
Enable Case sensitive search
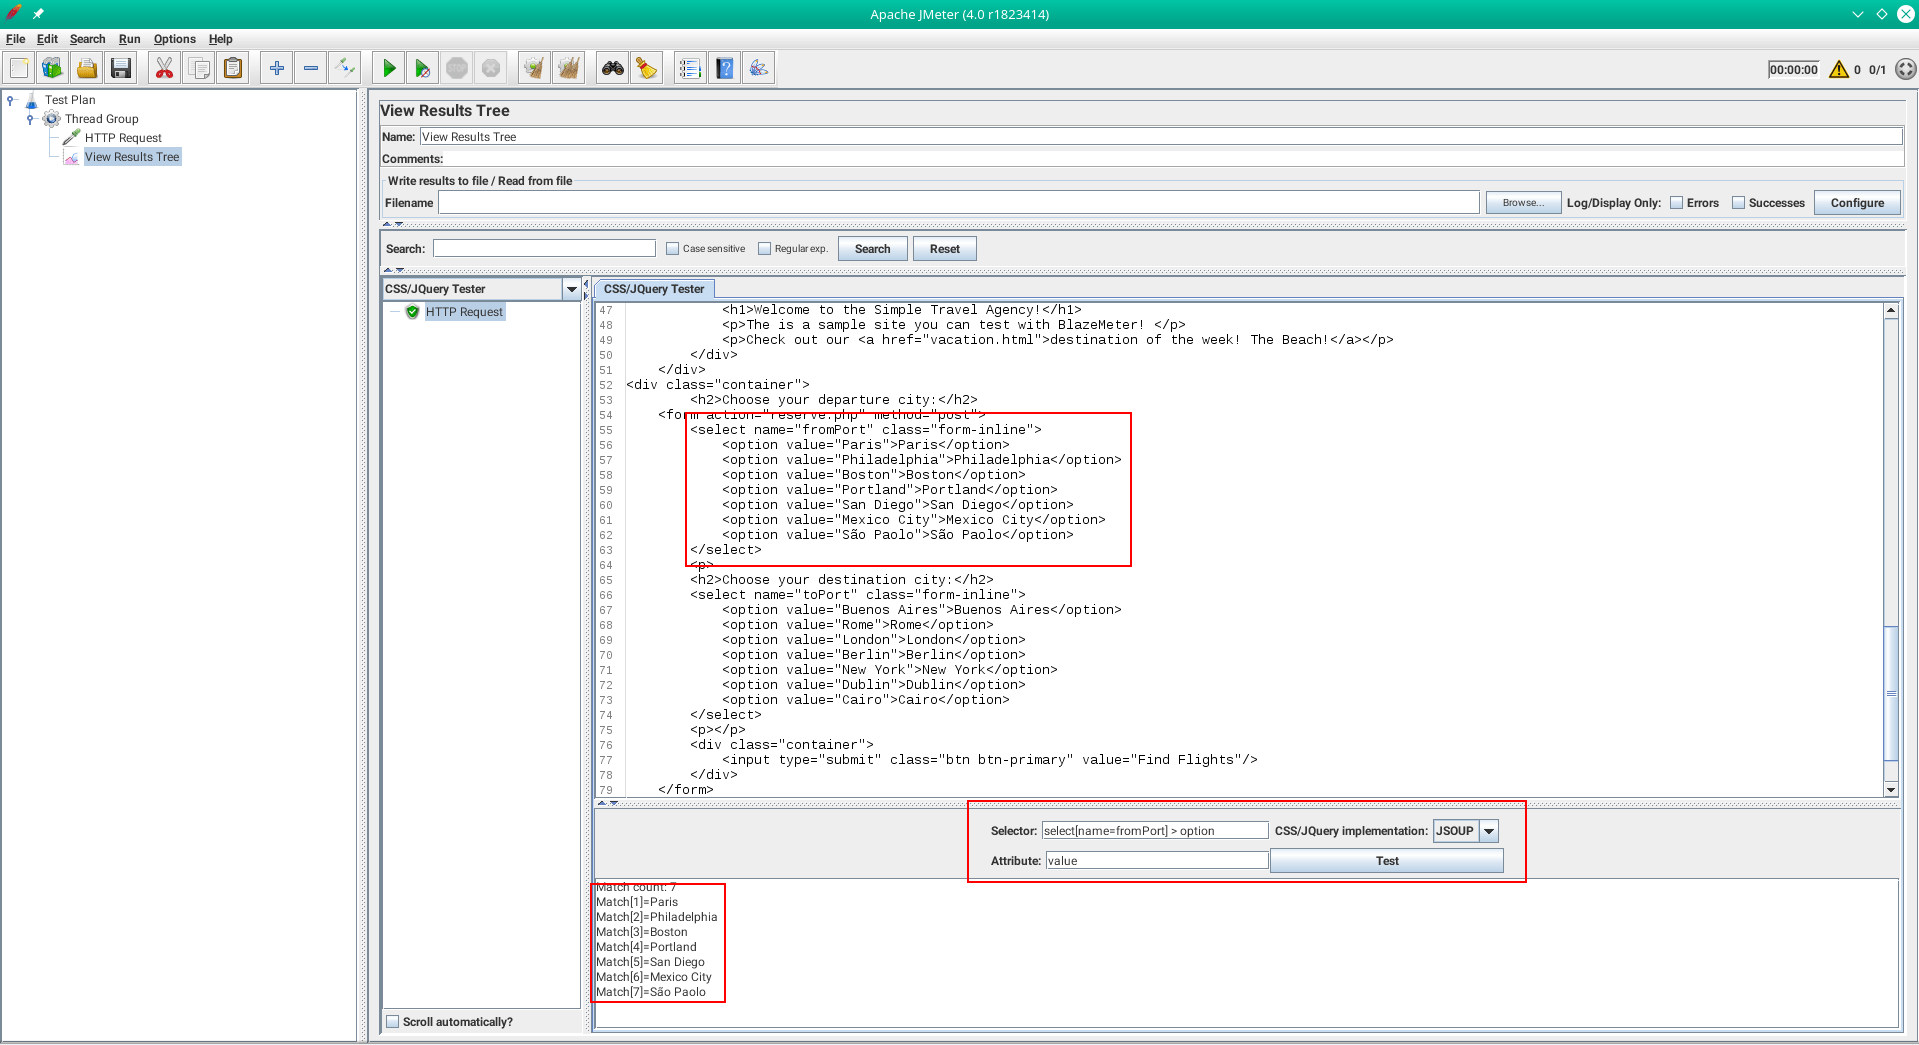pos(673,249)
